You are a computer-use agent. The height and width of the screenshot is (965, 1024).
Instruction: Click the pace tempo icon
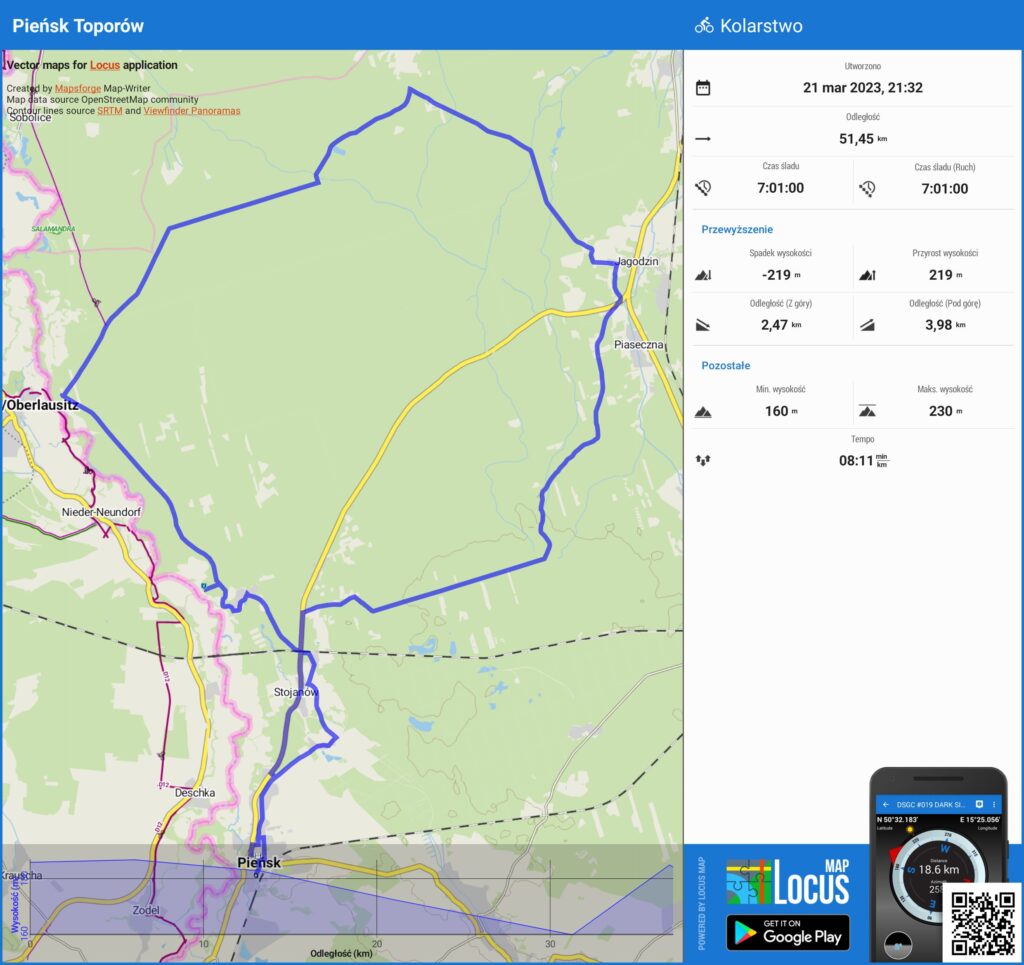pos(703,461)
